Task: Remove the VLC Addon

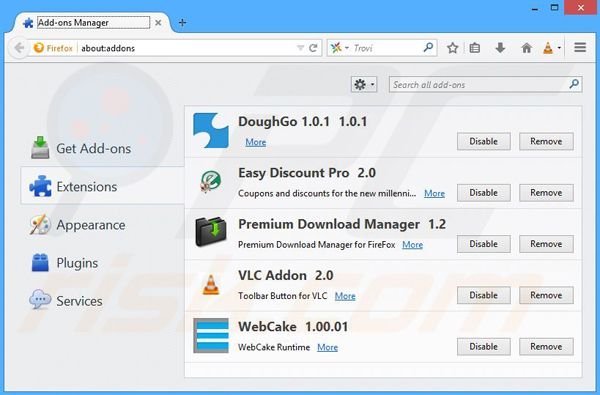Action: [x=546, y=295]
